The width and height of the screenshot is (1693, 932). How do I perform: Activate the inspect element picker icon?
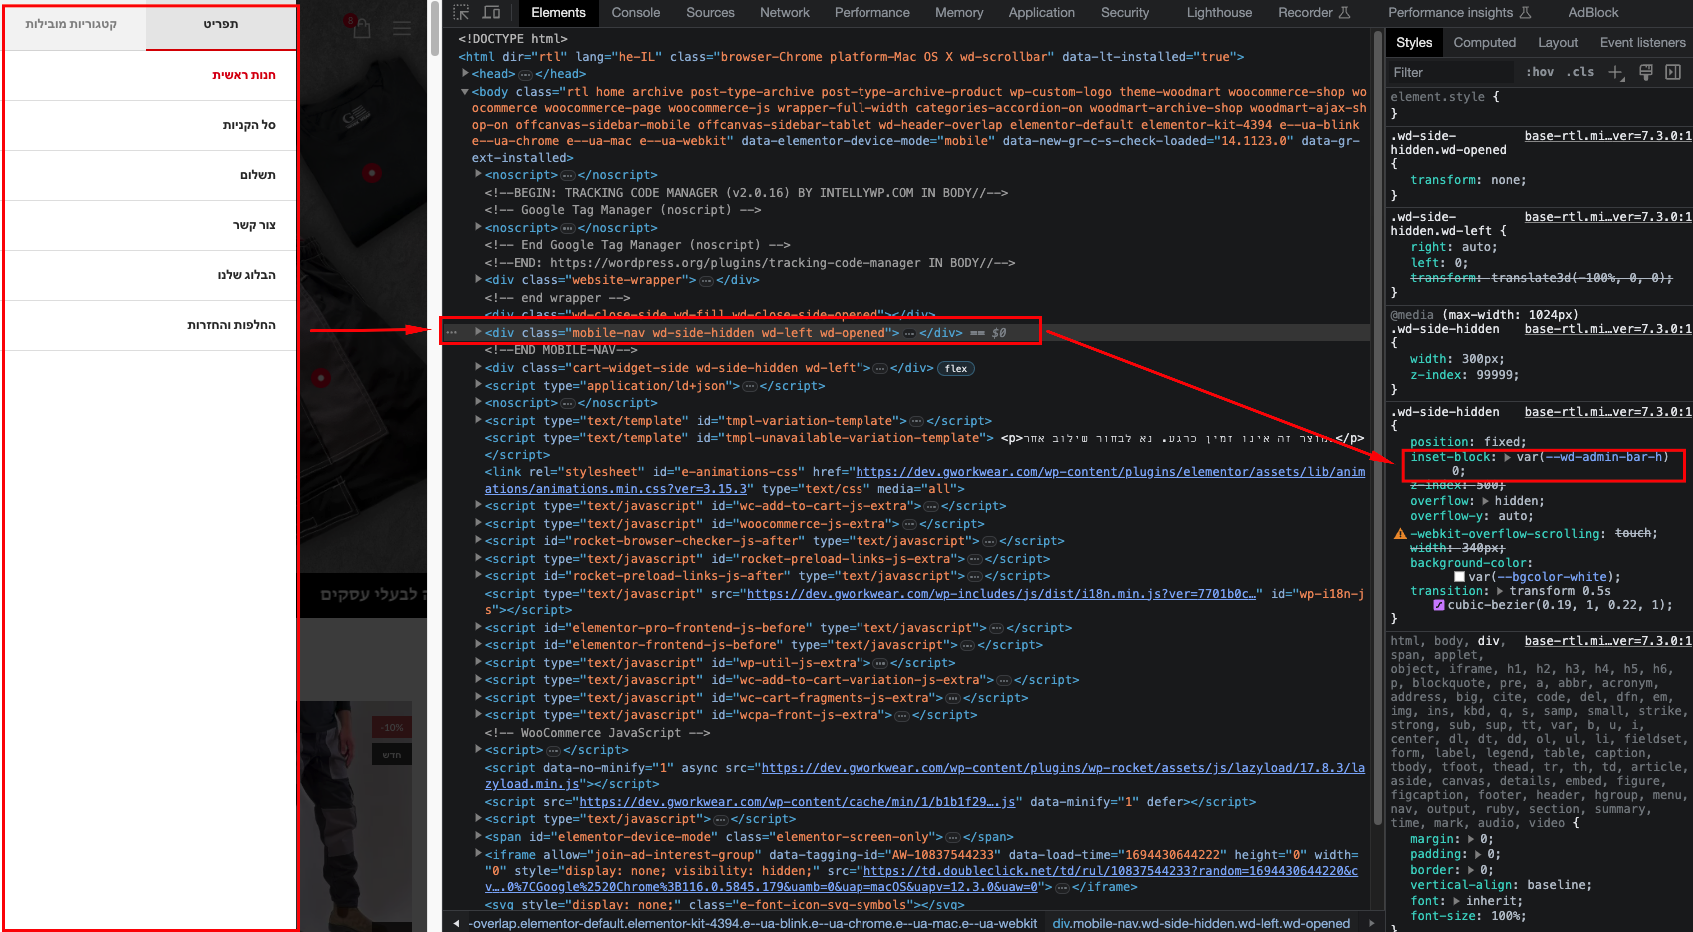pos(461,12)
